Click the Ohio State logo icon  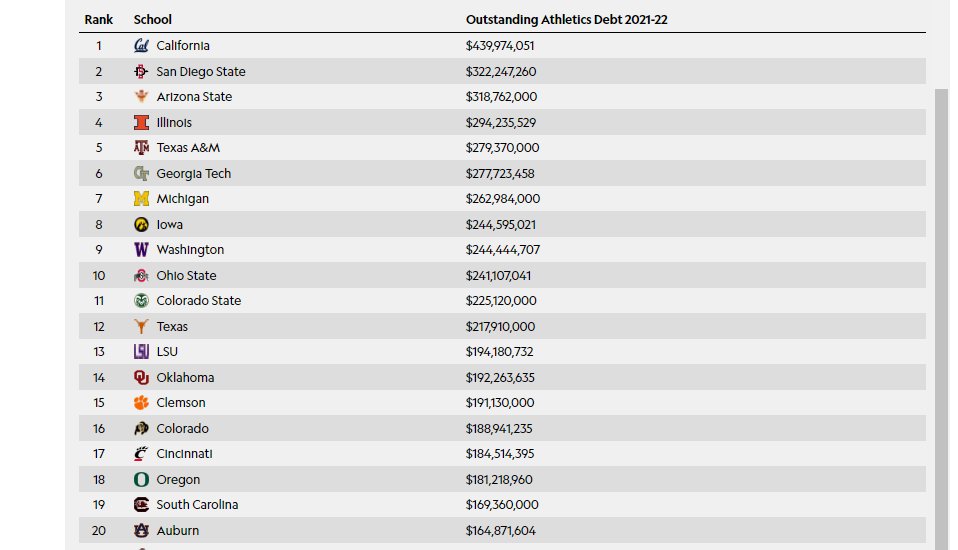click(x=141, y=276)
